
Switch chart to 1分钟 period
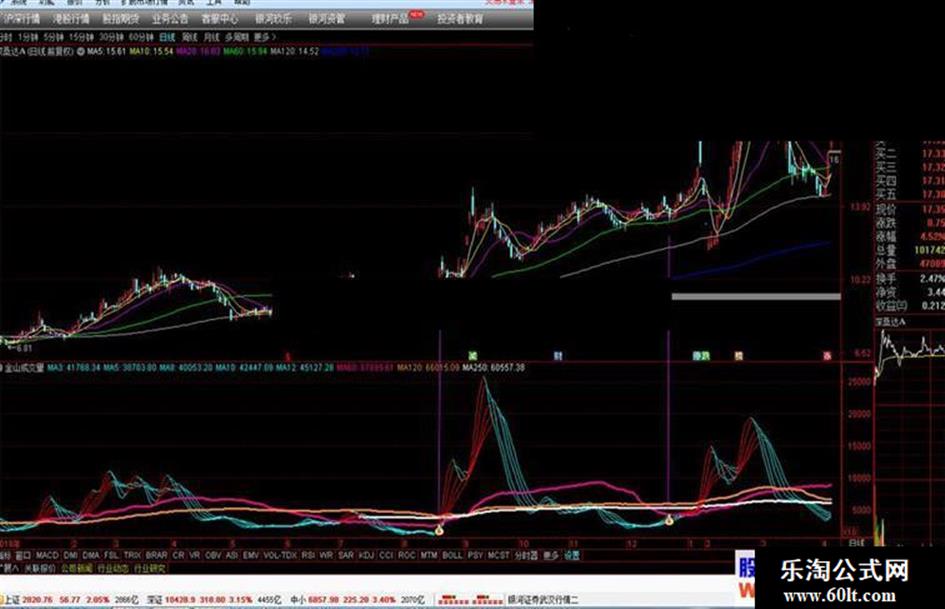(28, 37)
